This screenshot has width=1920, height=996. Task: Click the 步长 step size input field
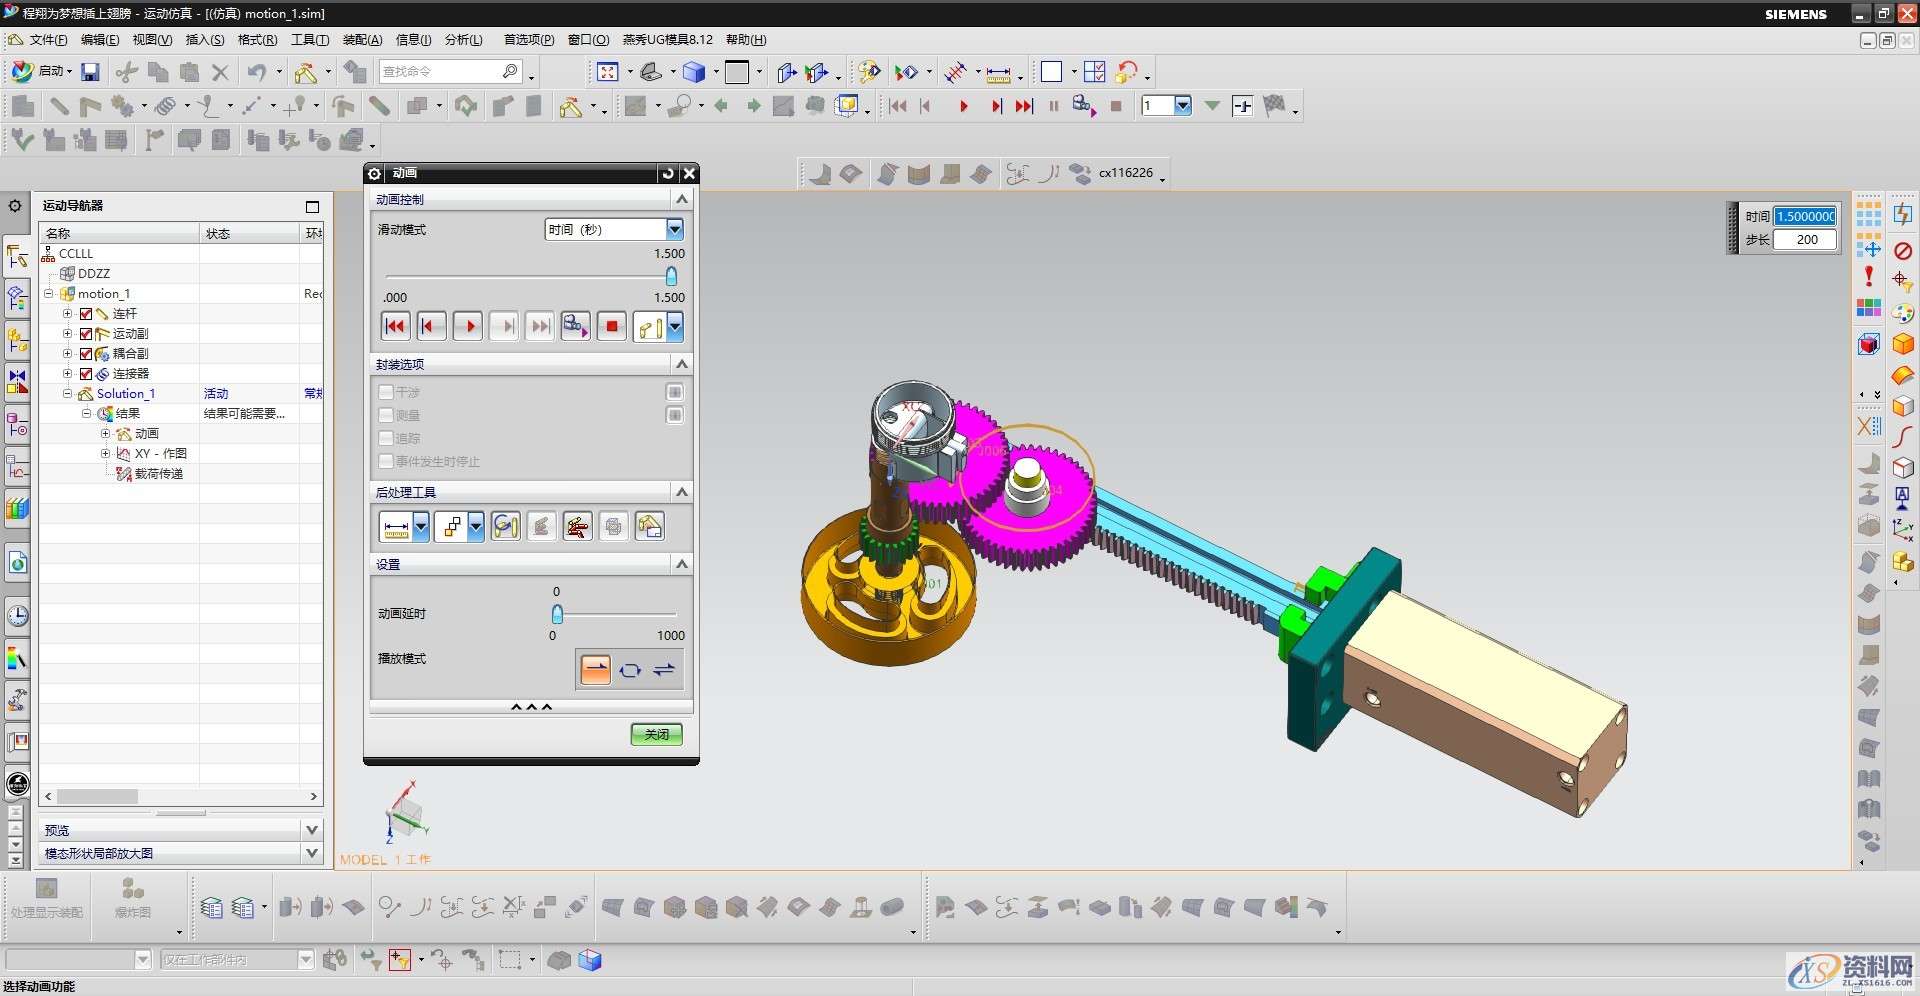click(1806, 240)
